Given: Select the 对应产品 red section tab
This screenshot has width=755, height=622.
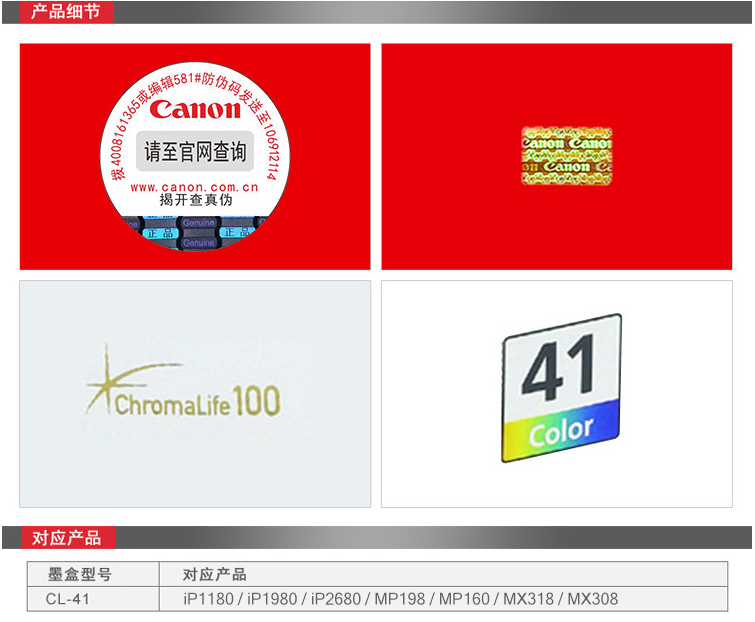Looking at the screenshot, I should tap(66, 538).
